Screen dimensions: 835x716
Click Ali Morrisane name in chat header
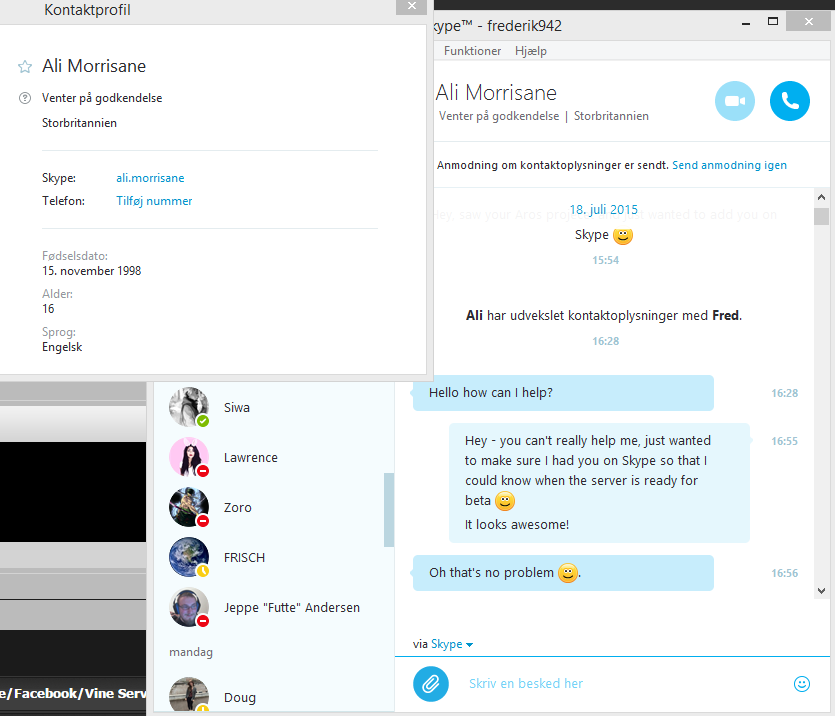point(496,93)
